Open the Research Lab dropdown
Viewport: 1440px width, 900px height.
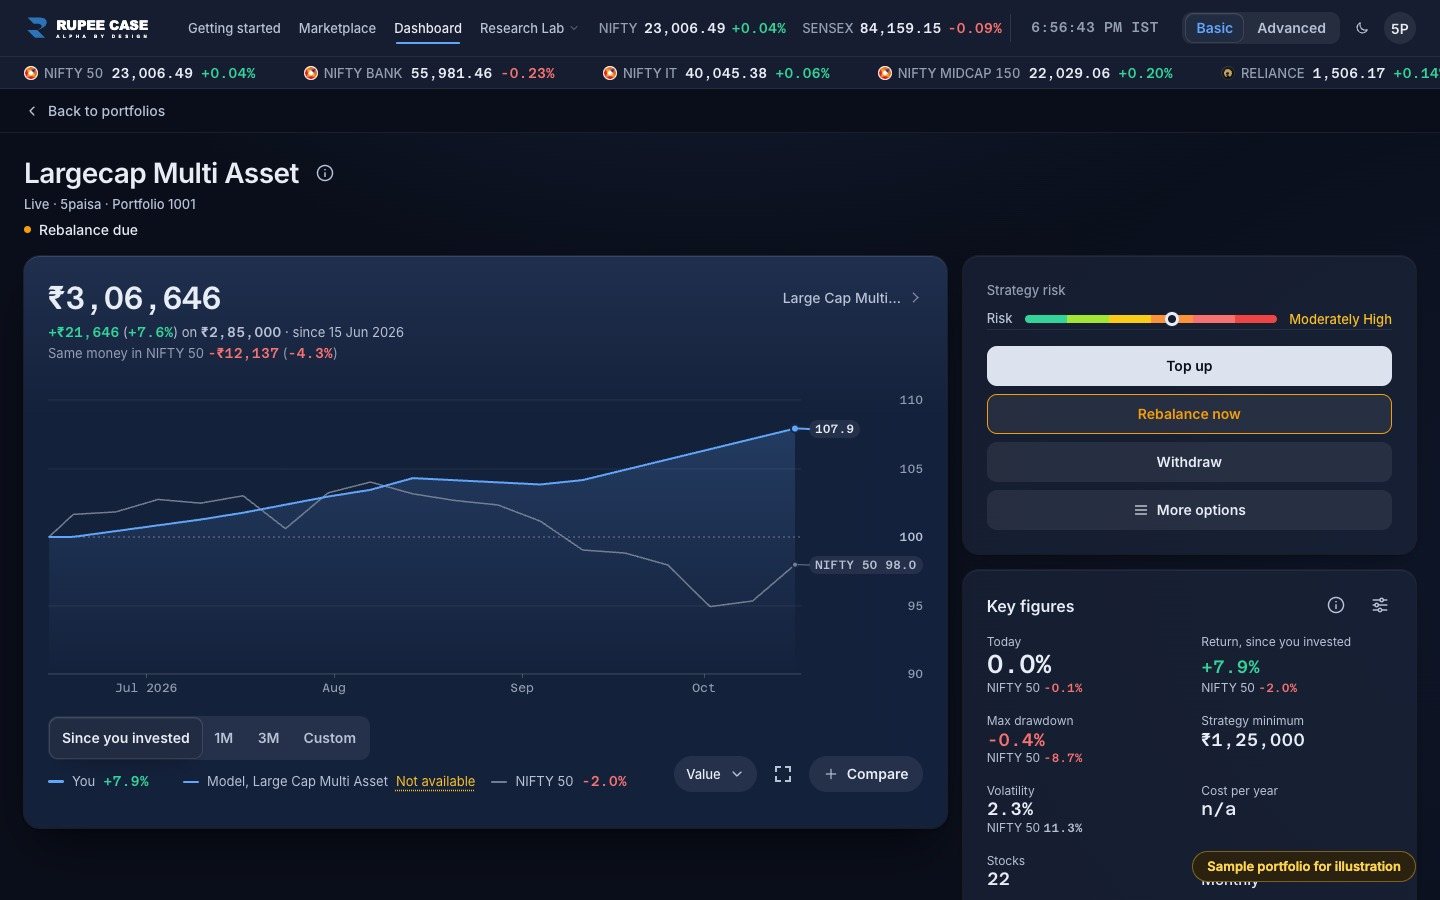[x=529, y=28]
